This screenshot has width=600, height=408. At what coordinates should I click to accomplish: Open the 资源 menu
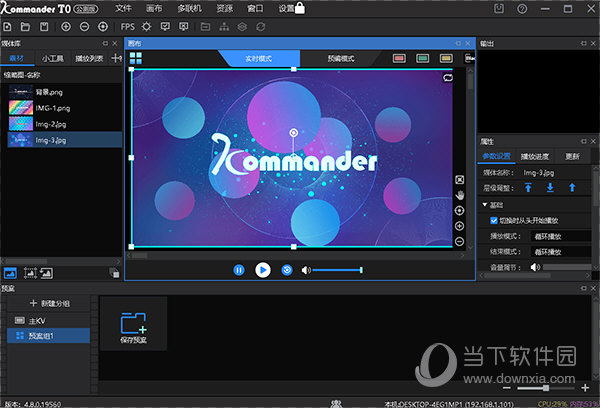coord(225,8)
